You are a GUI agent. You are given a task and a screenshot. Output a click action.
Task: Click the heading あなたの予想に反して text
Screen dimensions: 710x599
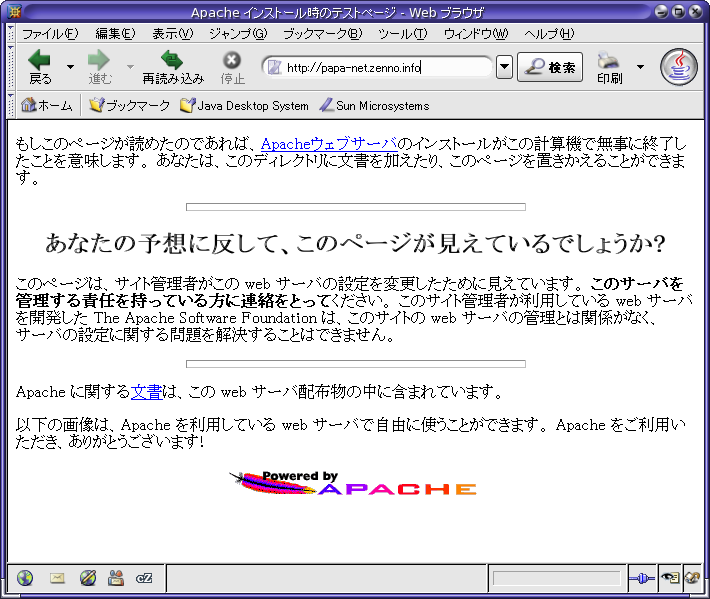click(x=355, y=243)
